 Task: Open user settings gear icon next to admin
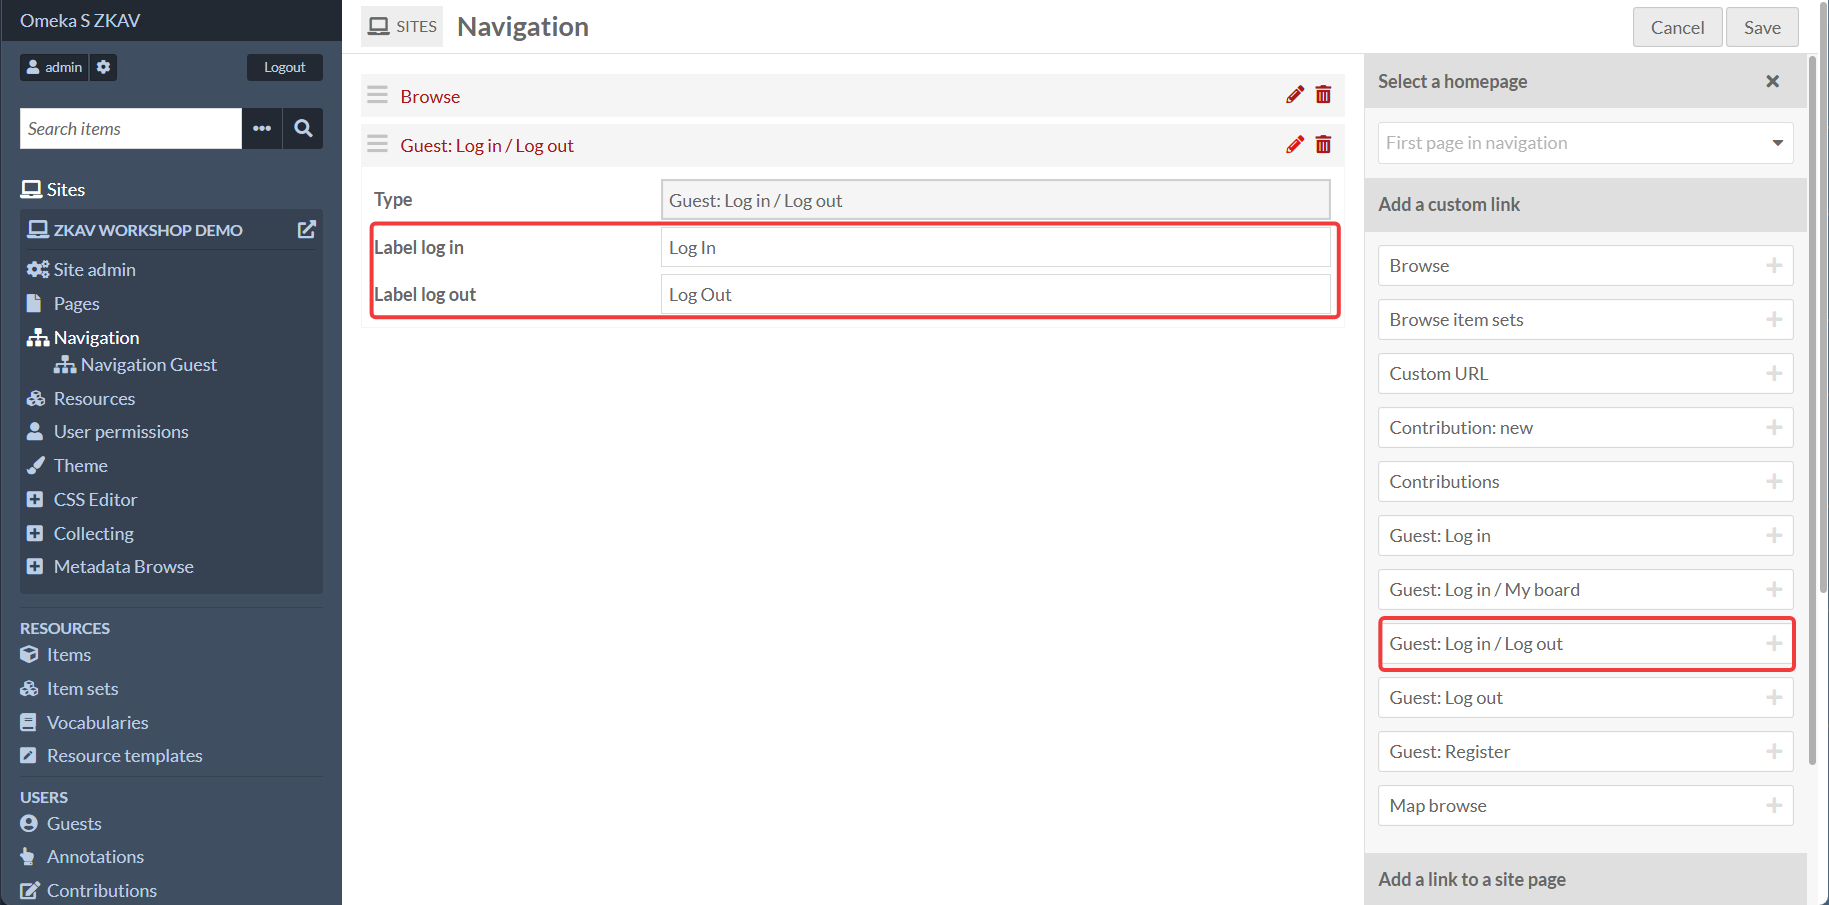[104, 67]
